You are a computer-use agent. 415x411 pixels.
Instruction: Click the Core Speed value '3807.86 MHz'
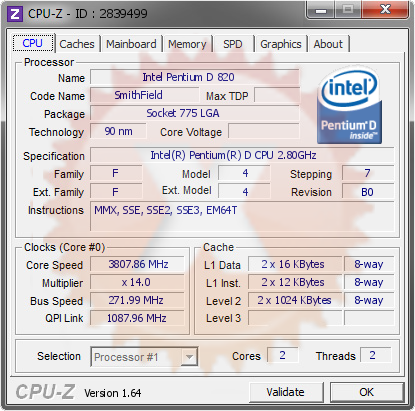click(137, 264)
